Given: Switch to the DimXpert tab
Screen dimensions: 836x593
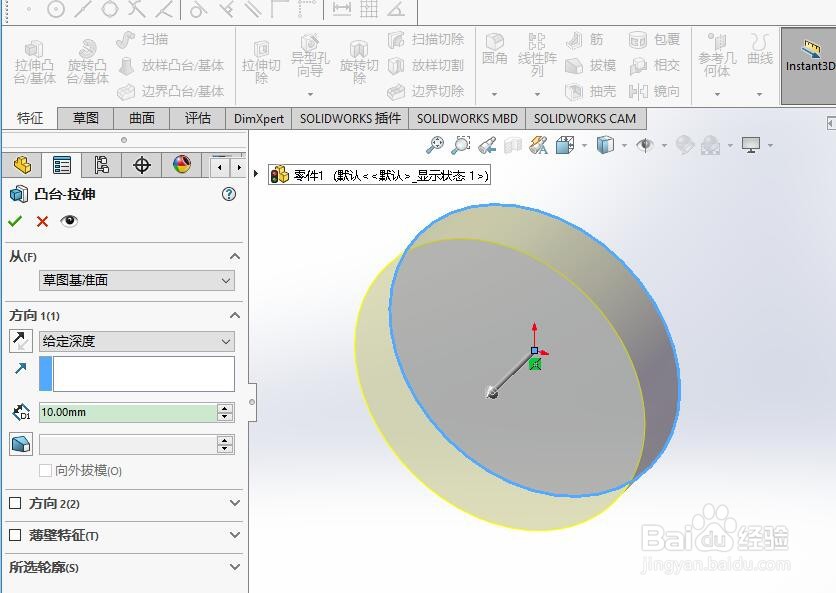Looking at the screenshot, I should click(x=259, y=118).
